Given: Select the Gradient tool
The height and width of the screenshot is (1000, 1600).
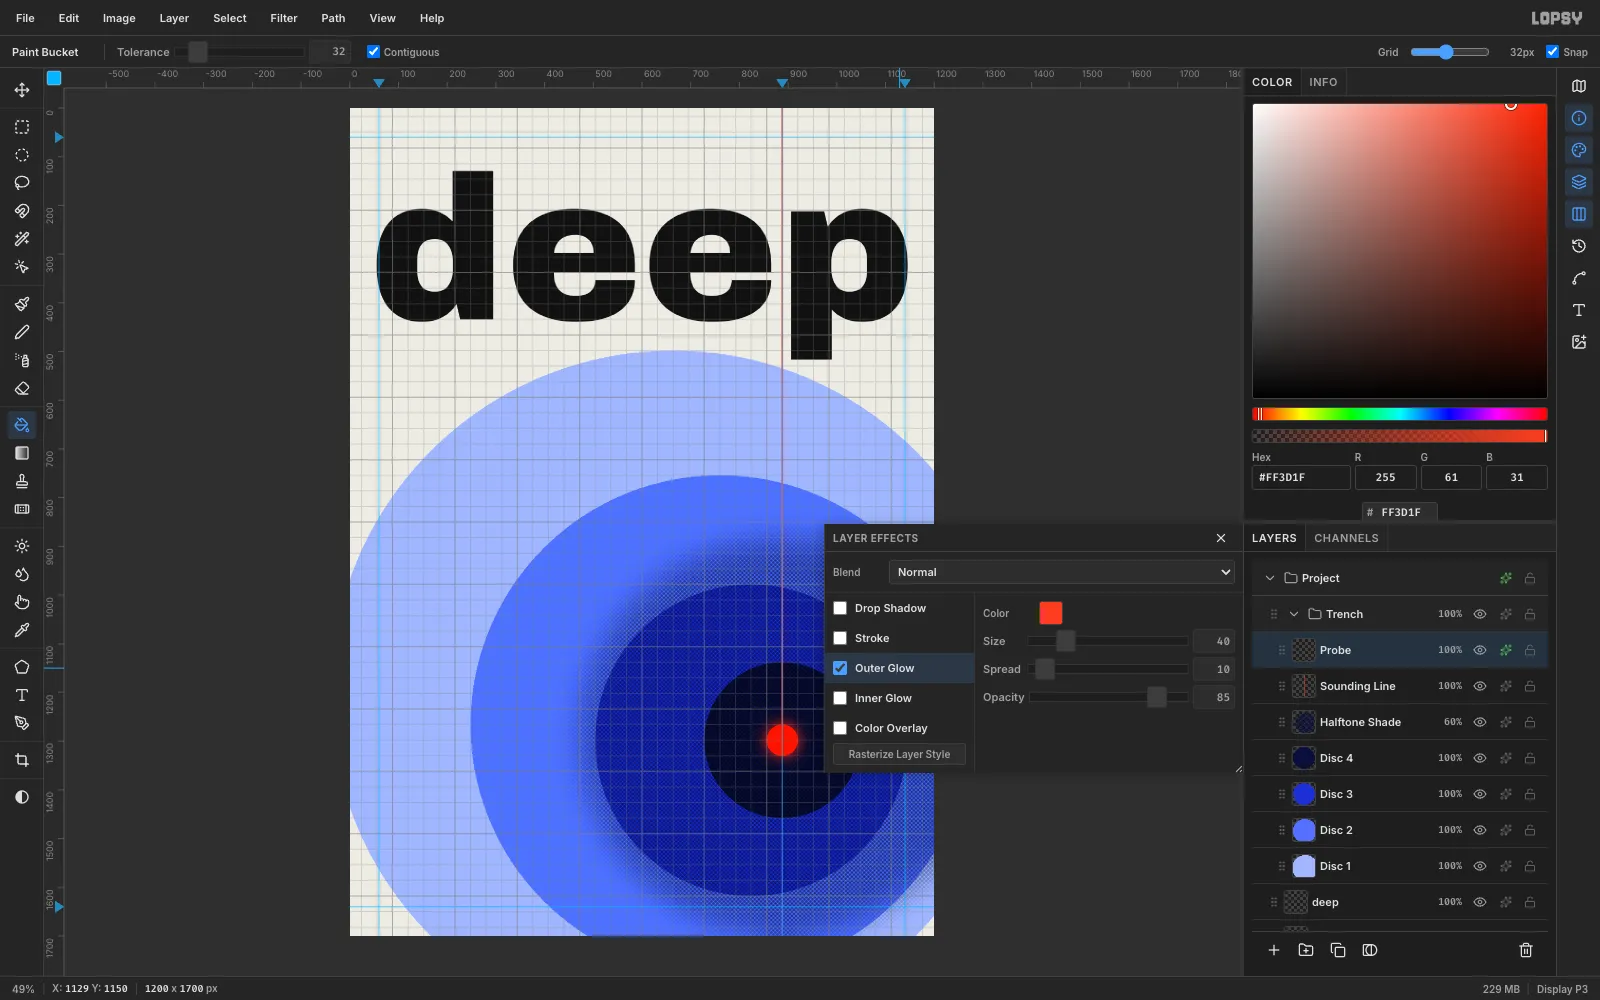Looking at the screenshot, I should (x=22, y=453).
